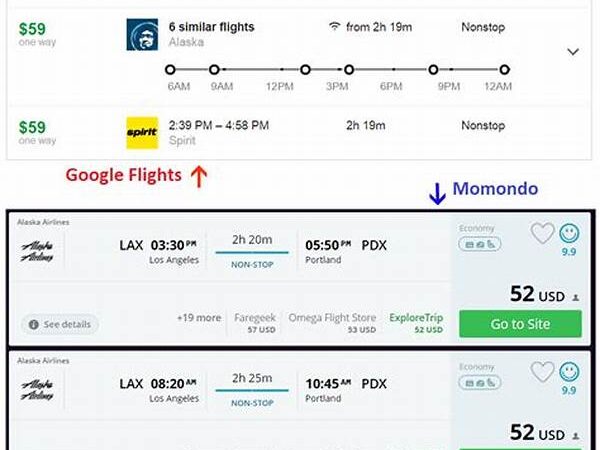
Task: Expand the +19 more booking providers
Action: pos(199,318)
